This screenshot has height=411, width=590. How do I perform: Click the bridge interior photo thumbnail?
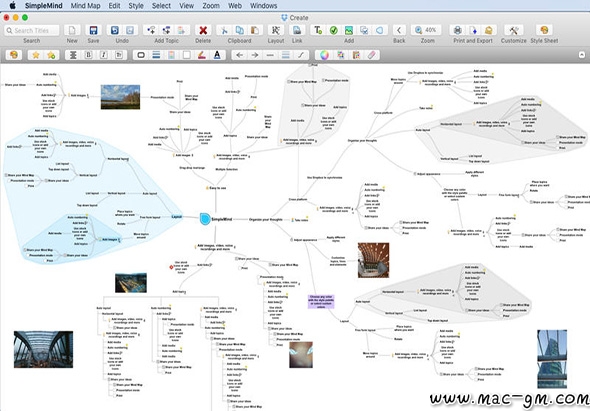tap(44, 349)
